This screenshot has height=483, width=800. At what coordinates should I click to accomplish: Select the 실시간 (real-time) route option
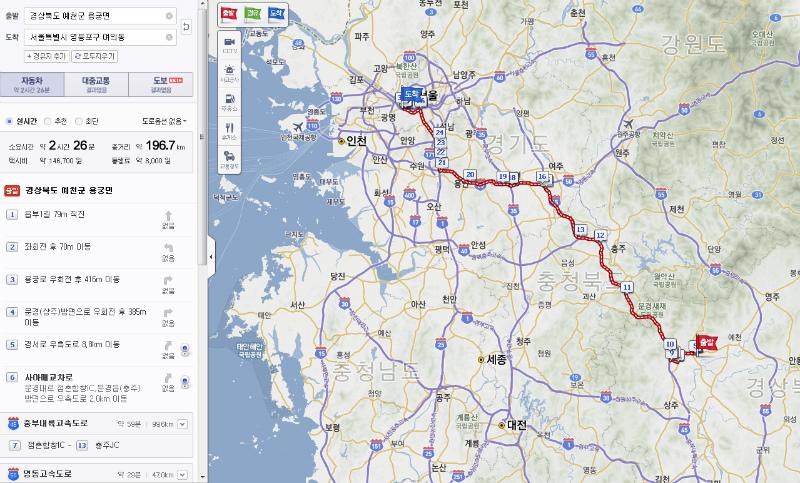11,121
